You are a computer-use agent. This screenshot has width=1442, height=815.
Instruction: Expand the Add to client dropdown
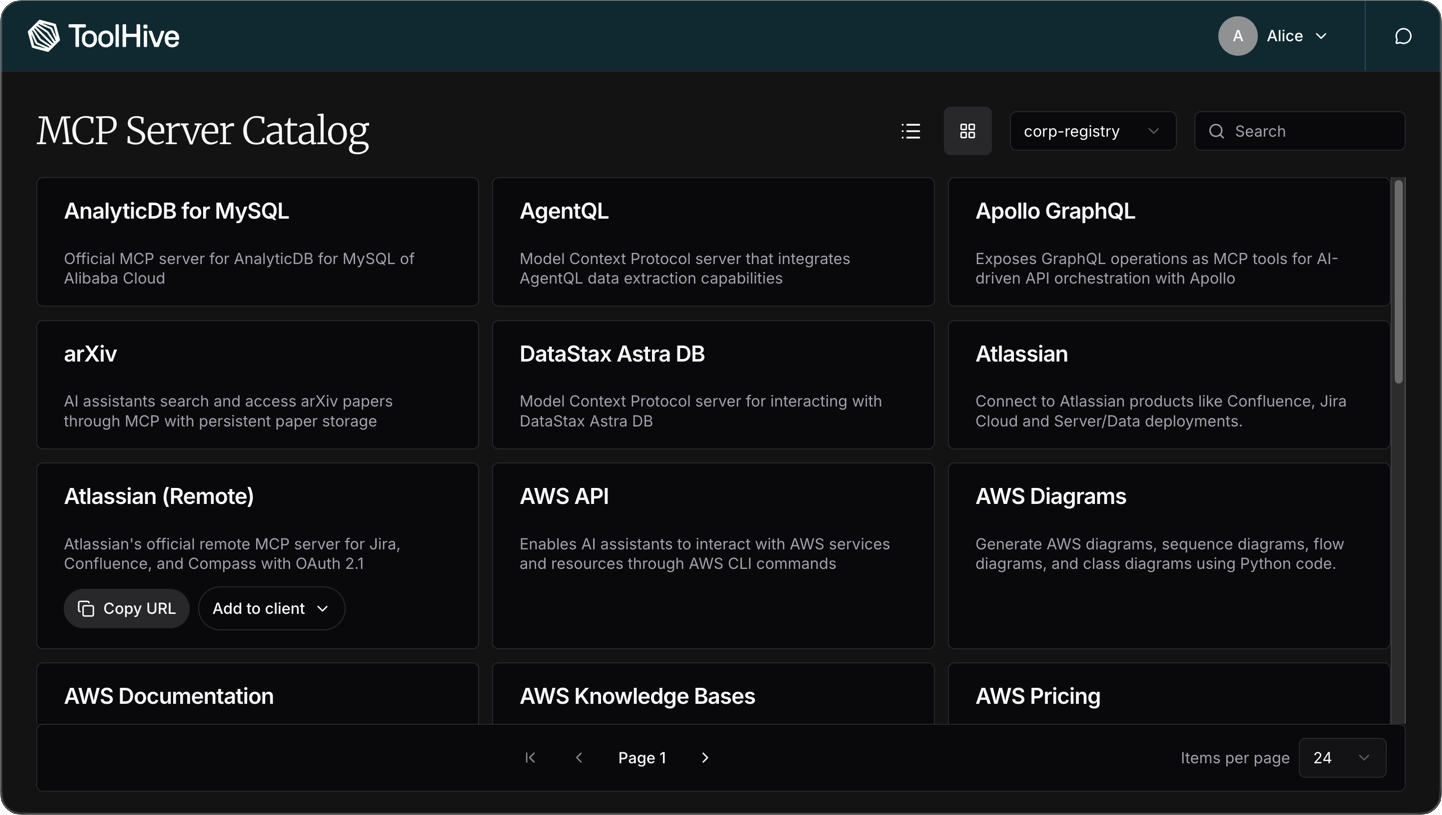272,609
